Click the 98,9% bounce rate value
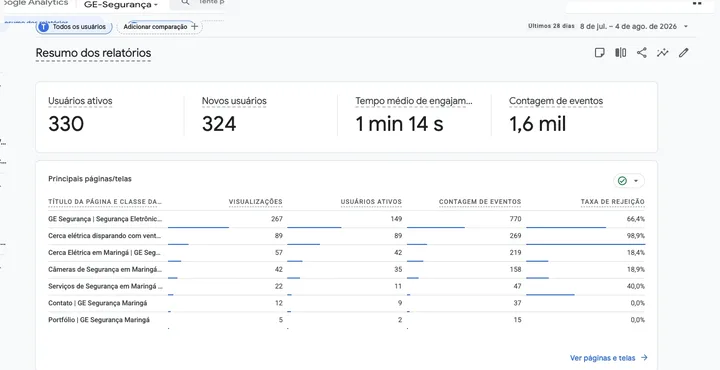Image resolution: width=720 pixels, height=370 pixels. pos(636,236)
